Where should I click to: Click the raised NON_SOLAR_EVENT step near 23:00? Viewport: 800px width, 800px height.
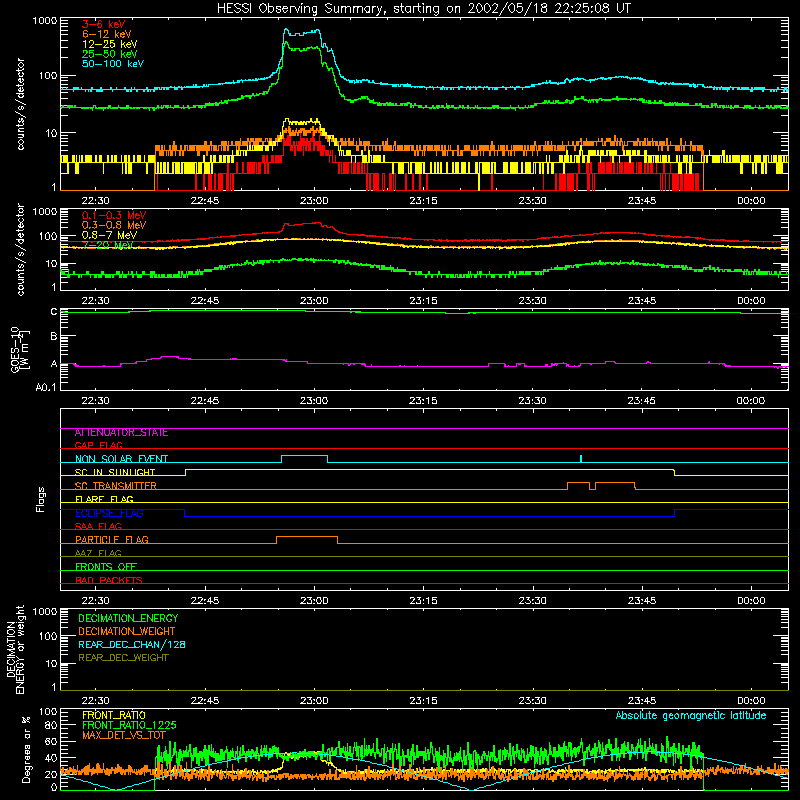coord(305,456)
